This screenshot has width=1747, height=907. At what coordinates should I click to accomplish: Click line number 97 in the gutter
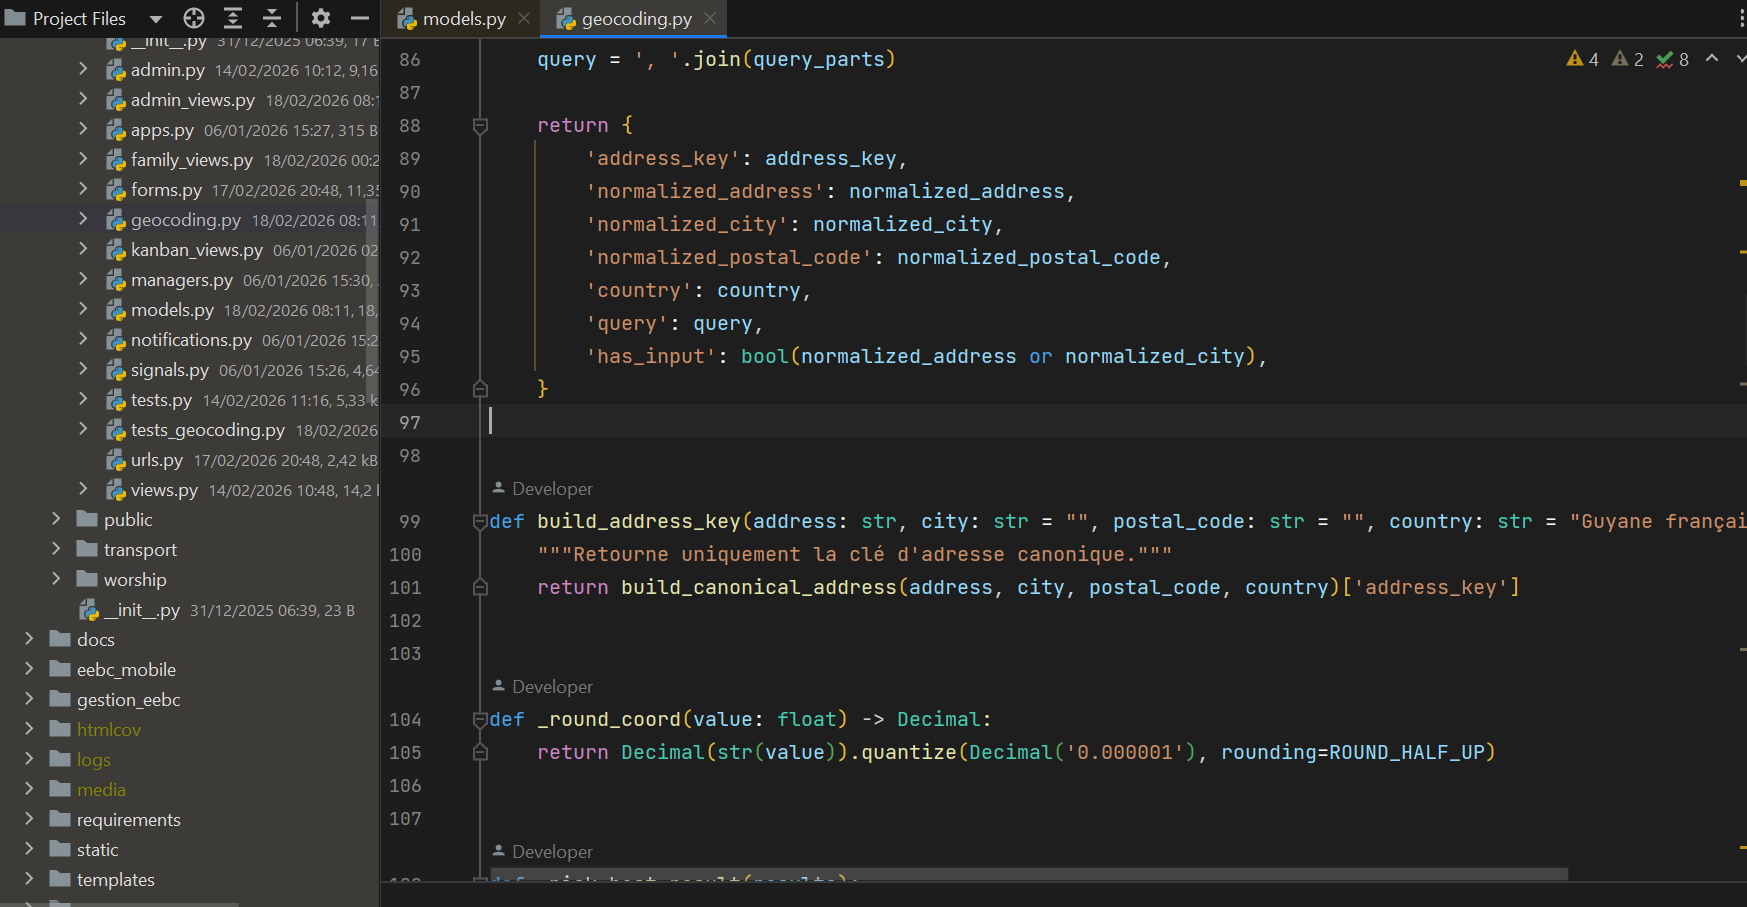click(410, 422)
